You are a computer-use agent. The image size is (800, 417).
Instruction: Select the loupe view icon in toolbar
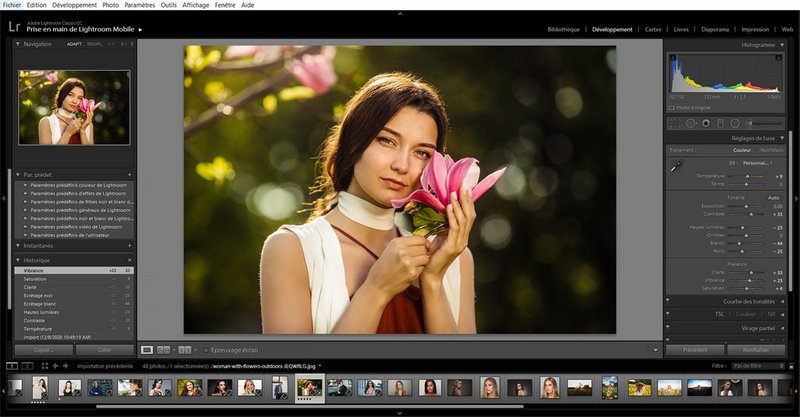point(147,350)
